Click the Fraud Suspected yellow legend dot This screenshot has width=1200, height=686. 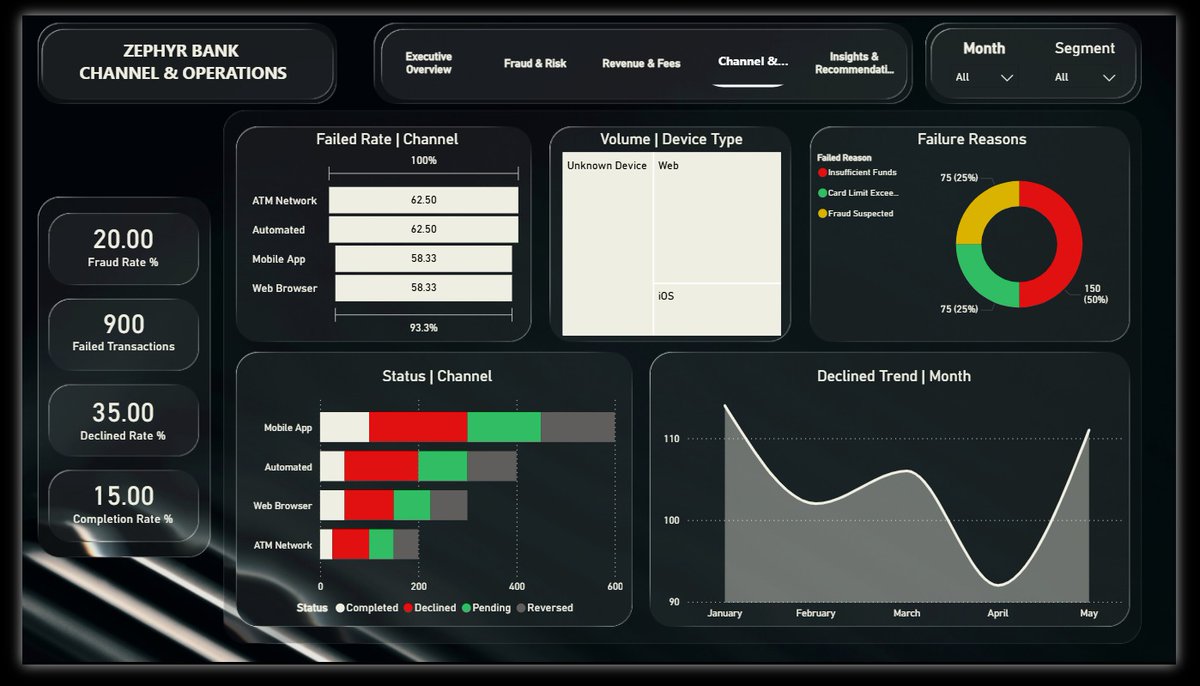click(x=822, y=213)
